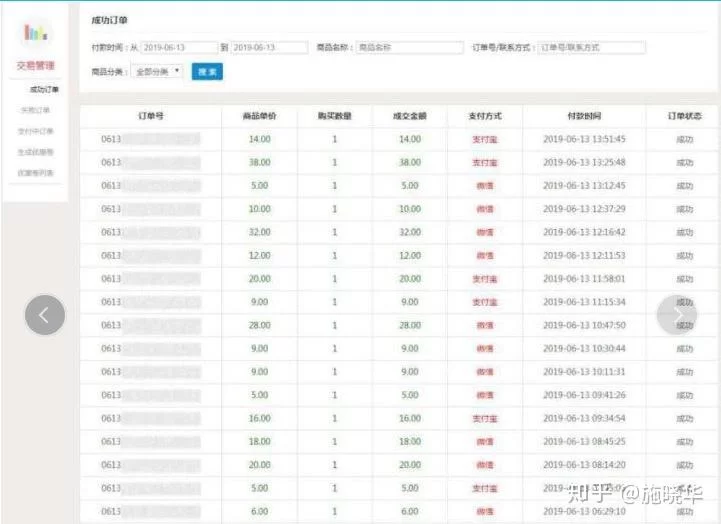Click 微信 link in the 13:12:45 row
This screenshot has width=721, height=524.
tap(485, 186)
